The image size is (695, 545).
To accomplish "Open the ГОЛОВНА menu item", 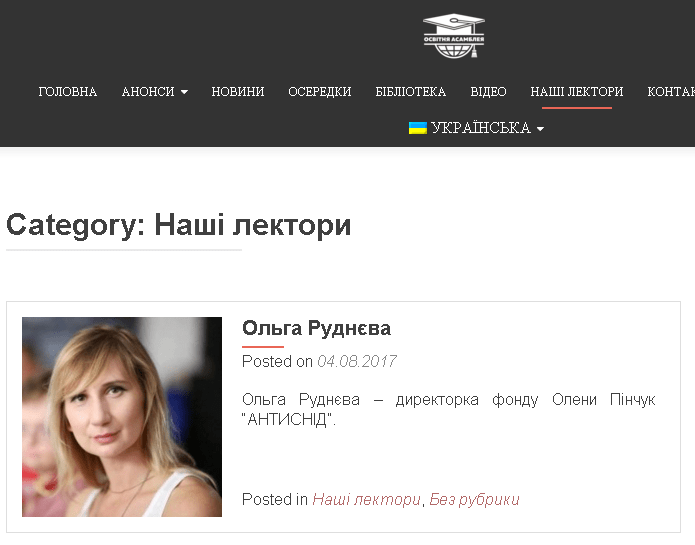I will (68, 92).
